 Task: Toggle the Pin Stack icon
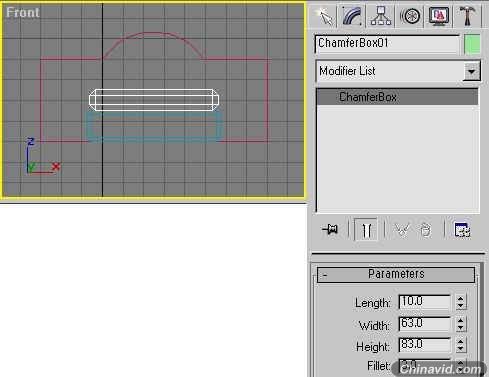tap(330, 229)
